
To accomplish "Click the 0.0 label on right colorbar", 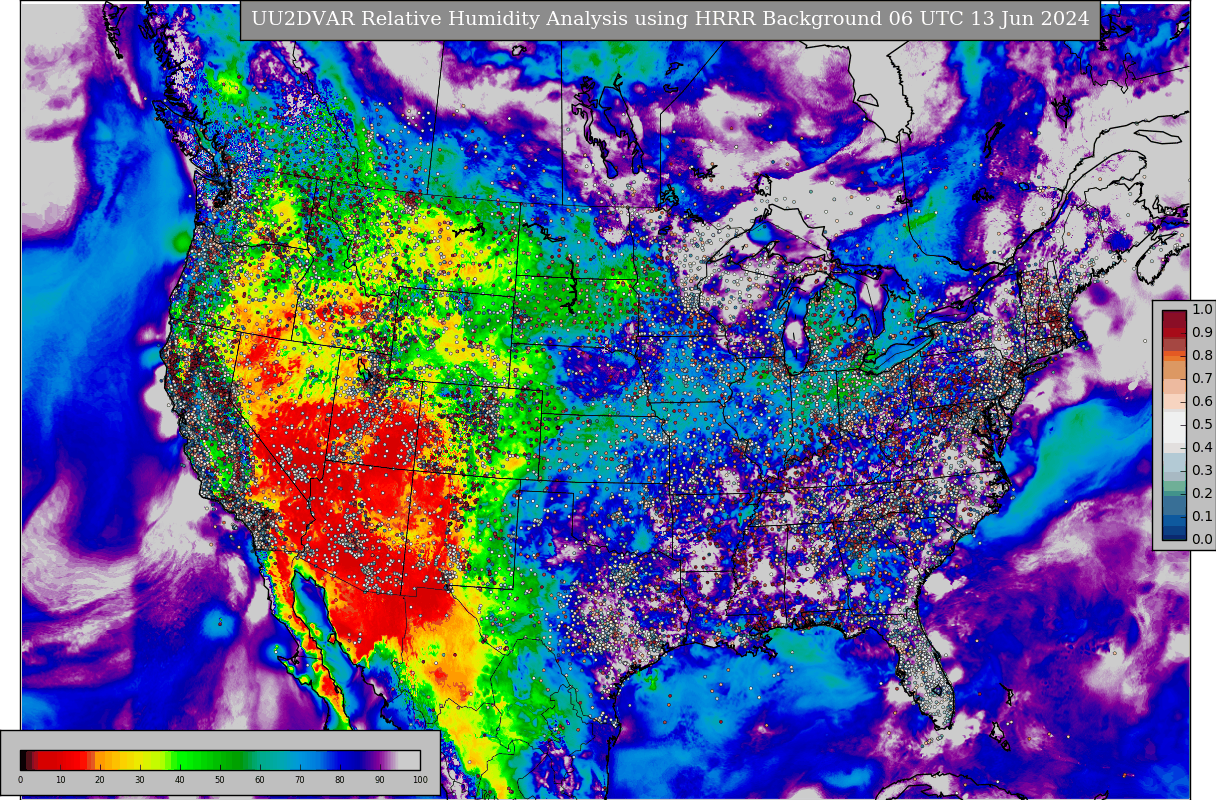I will click(1202, 539).
